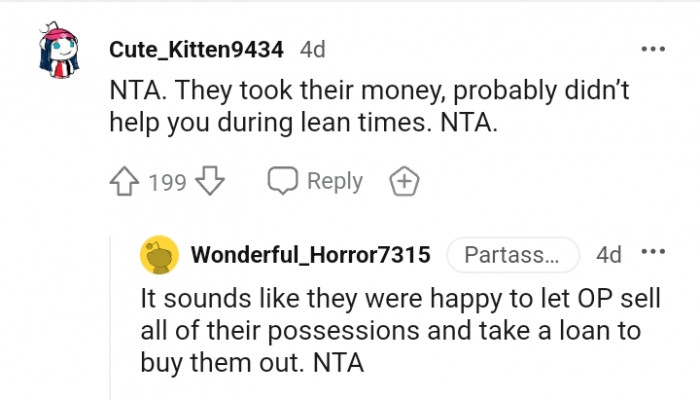
Task: Open three-dot menu on Cute_Kitten9434's comment
Action: [x=652, y=49]
